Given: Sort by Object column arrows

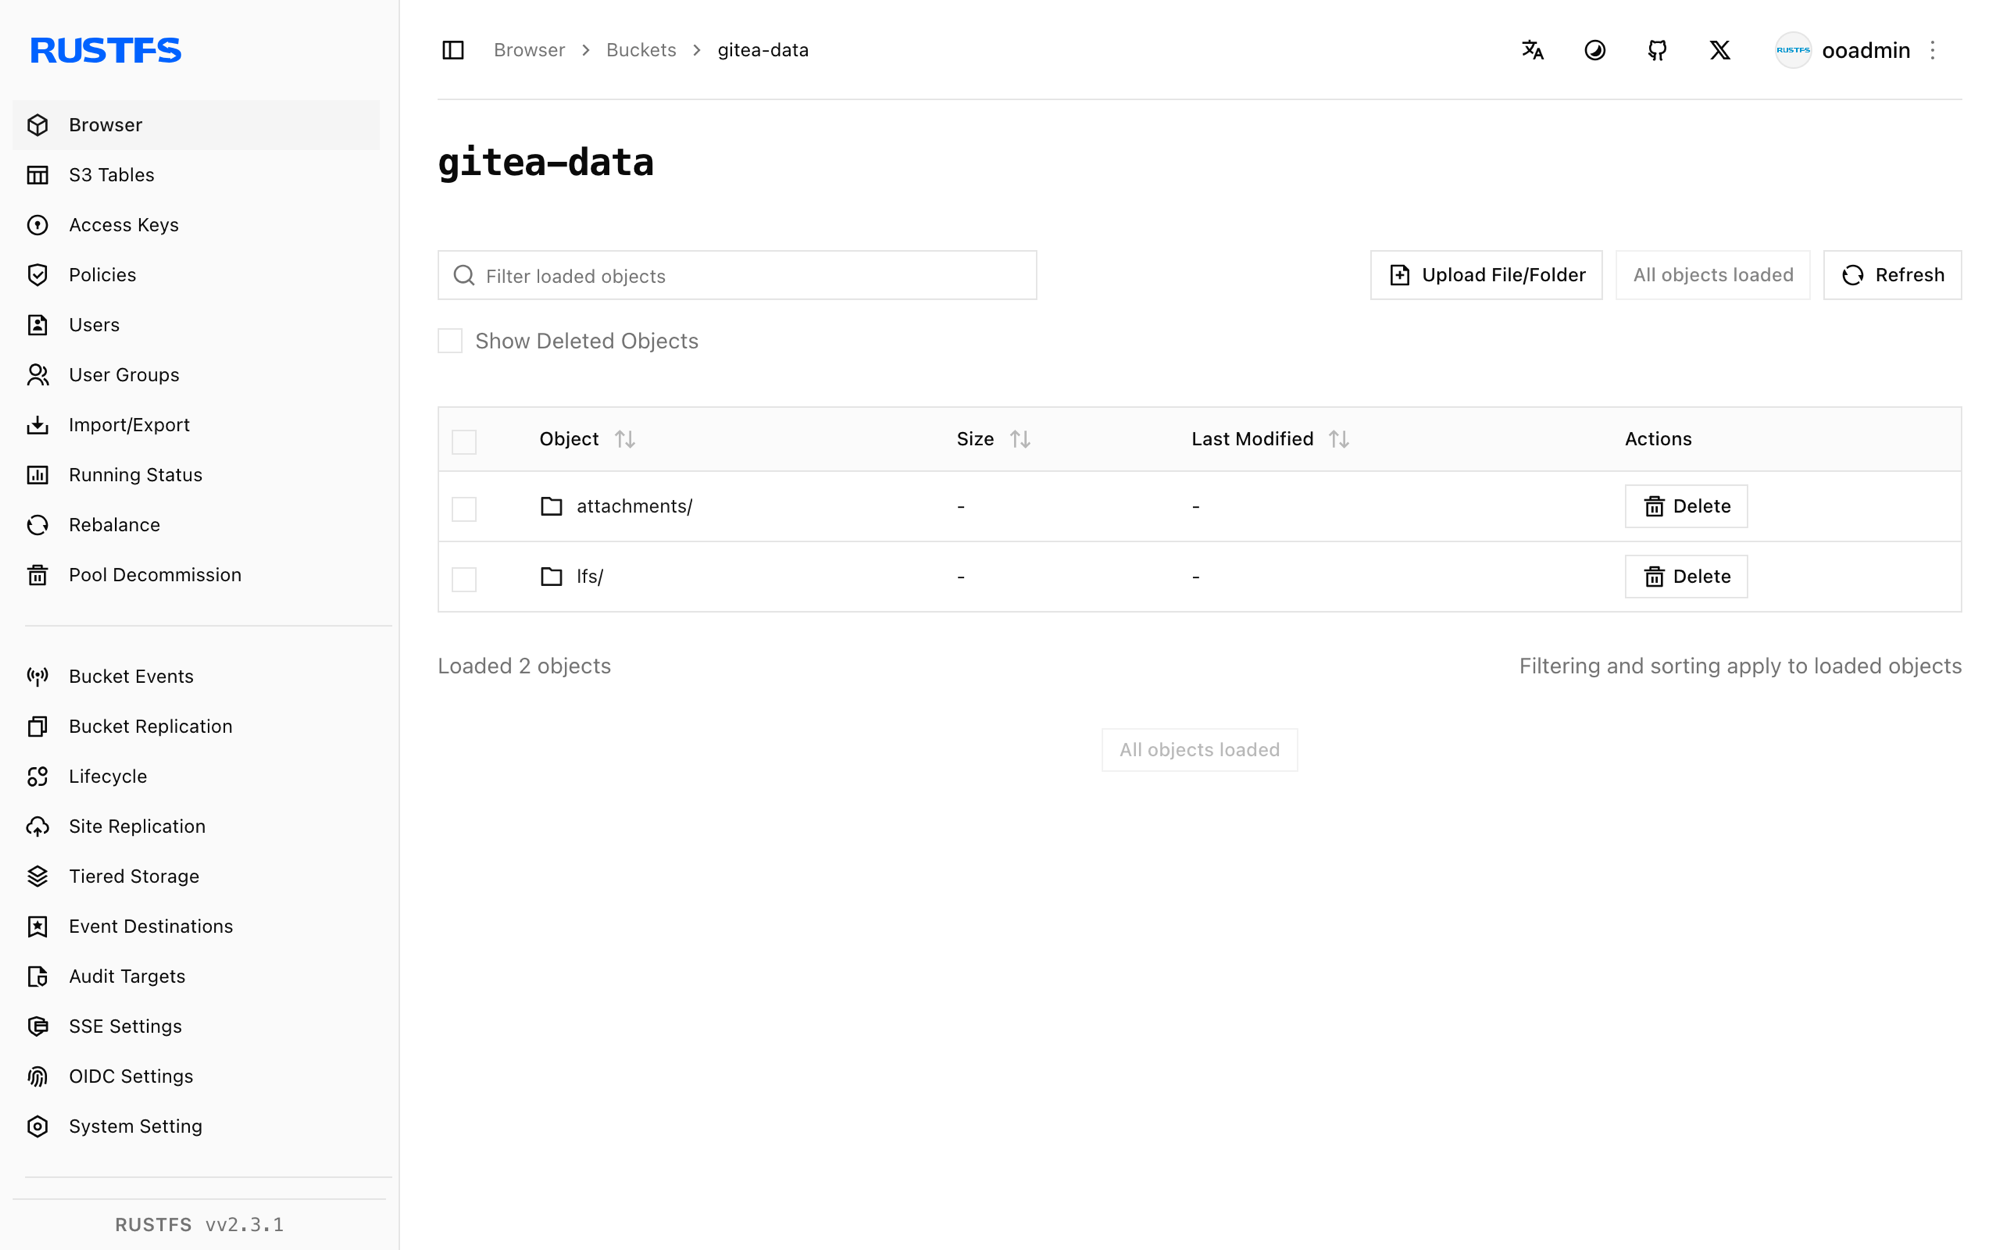Looking at the screenshot, I should point(625,439).
